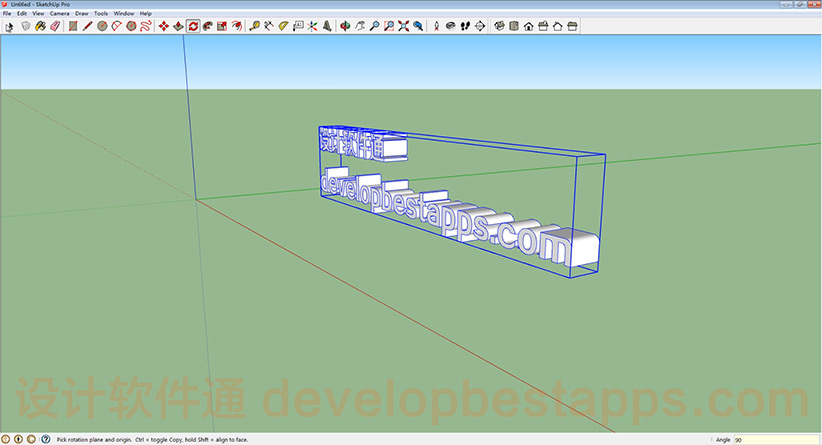This screenshot has height=445, width=822.
Task: Choose the Push/Pull tool
Action: 178,26
